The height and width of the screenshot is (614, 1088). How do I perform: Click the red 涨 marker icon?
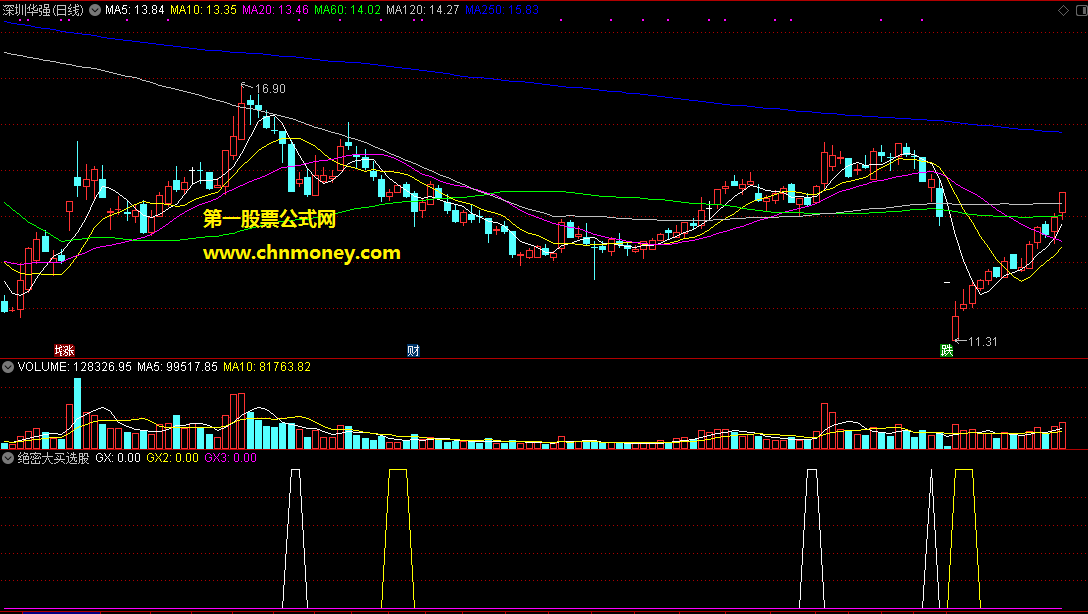tap(65, 350)
